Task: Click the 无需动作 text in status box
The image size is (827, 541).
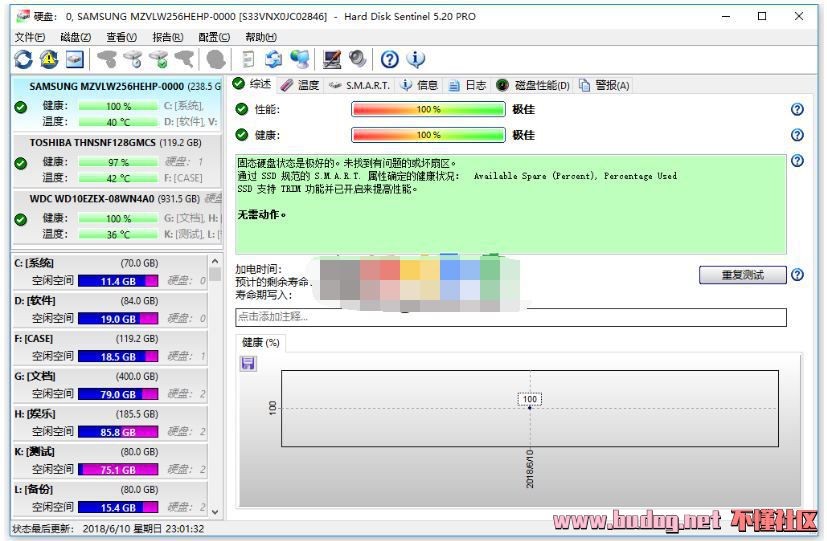Action: click(x=262, y=215)
